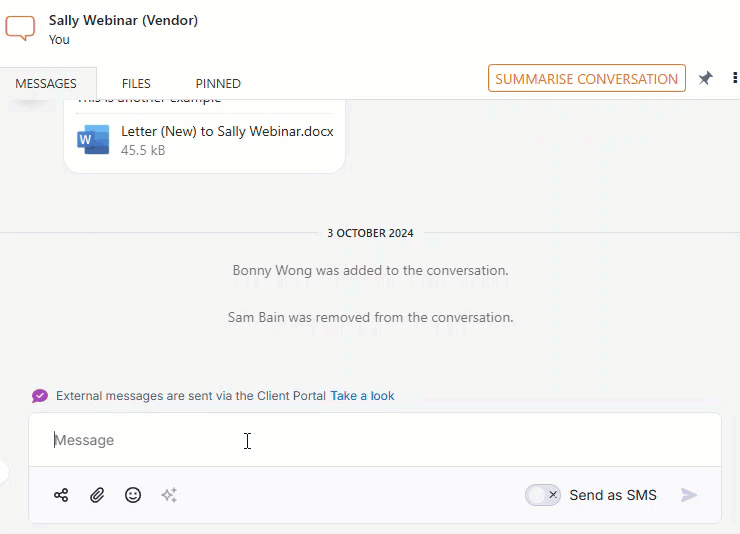Screen dimensions: 740x534
Task: Click the Summarise Conversation button
Action: coord(587,78)
